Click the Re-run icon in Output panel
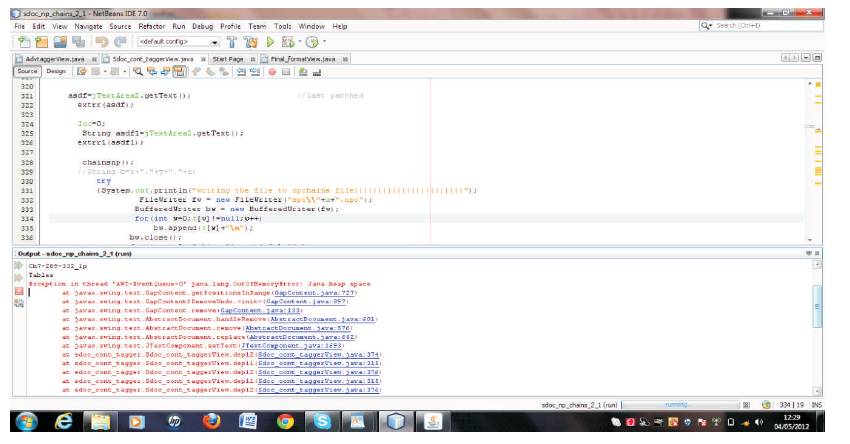The width and height of the screenshot is (850, 444). click(x=19, y=266)
